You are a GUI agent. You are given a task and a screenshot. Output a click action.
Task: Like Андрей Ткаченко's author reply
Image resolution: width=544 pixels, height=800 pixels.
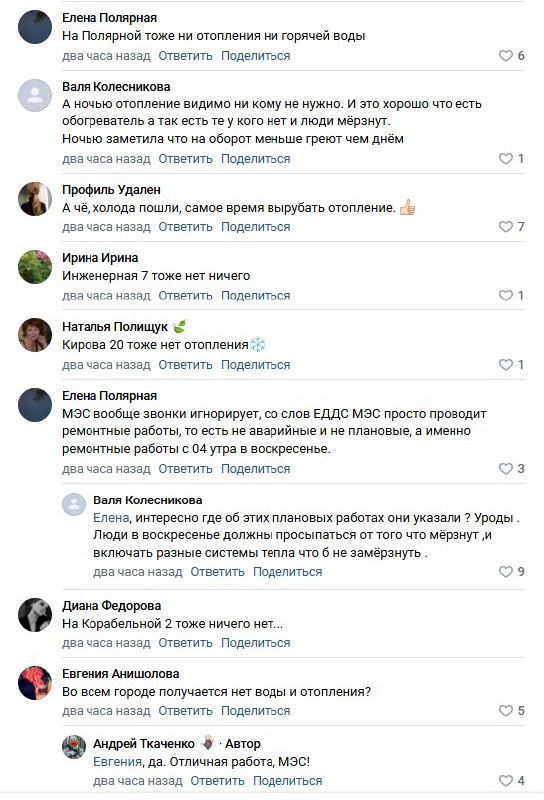click(x=511, y=781)
